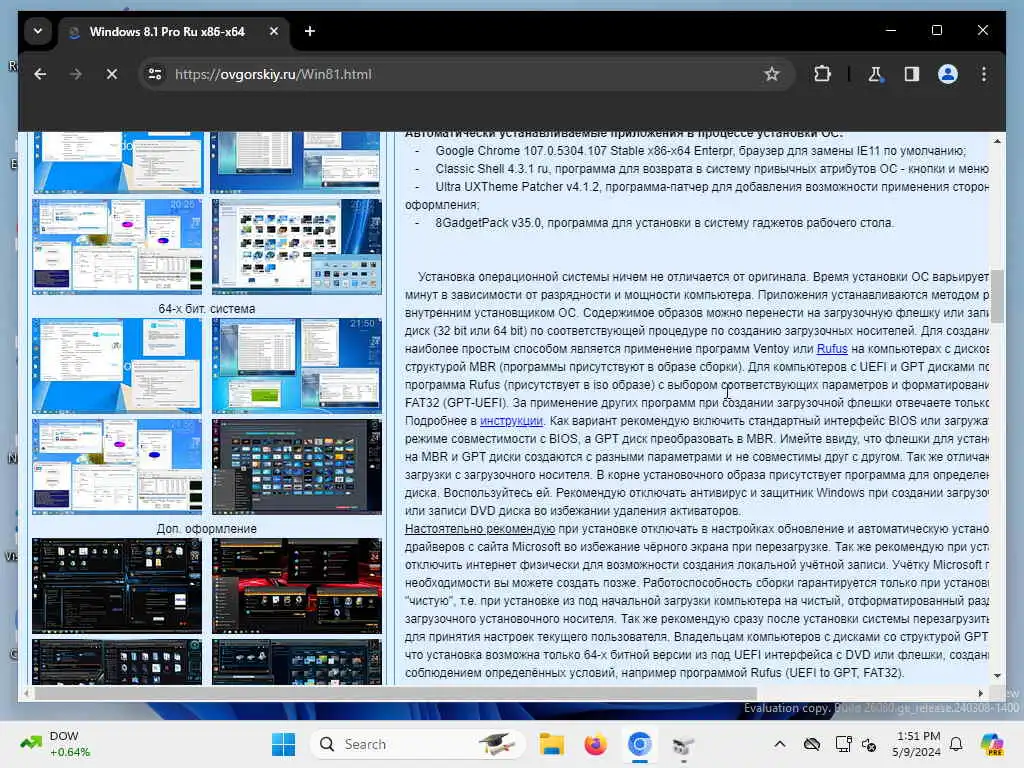The height and width of the screenshot is (768, 1024).
Task: Go back to the previous page
Action: point(40,74)
